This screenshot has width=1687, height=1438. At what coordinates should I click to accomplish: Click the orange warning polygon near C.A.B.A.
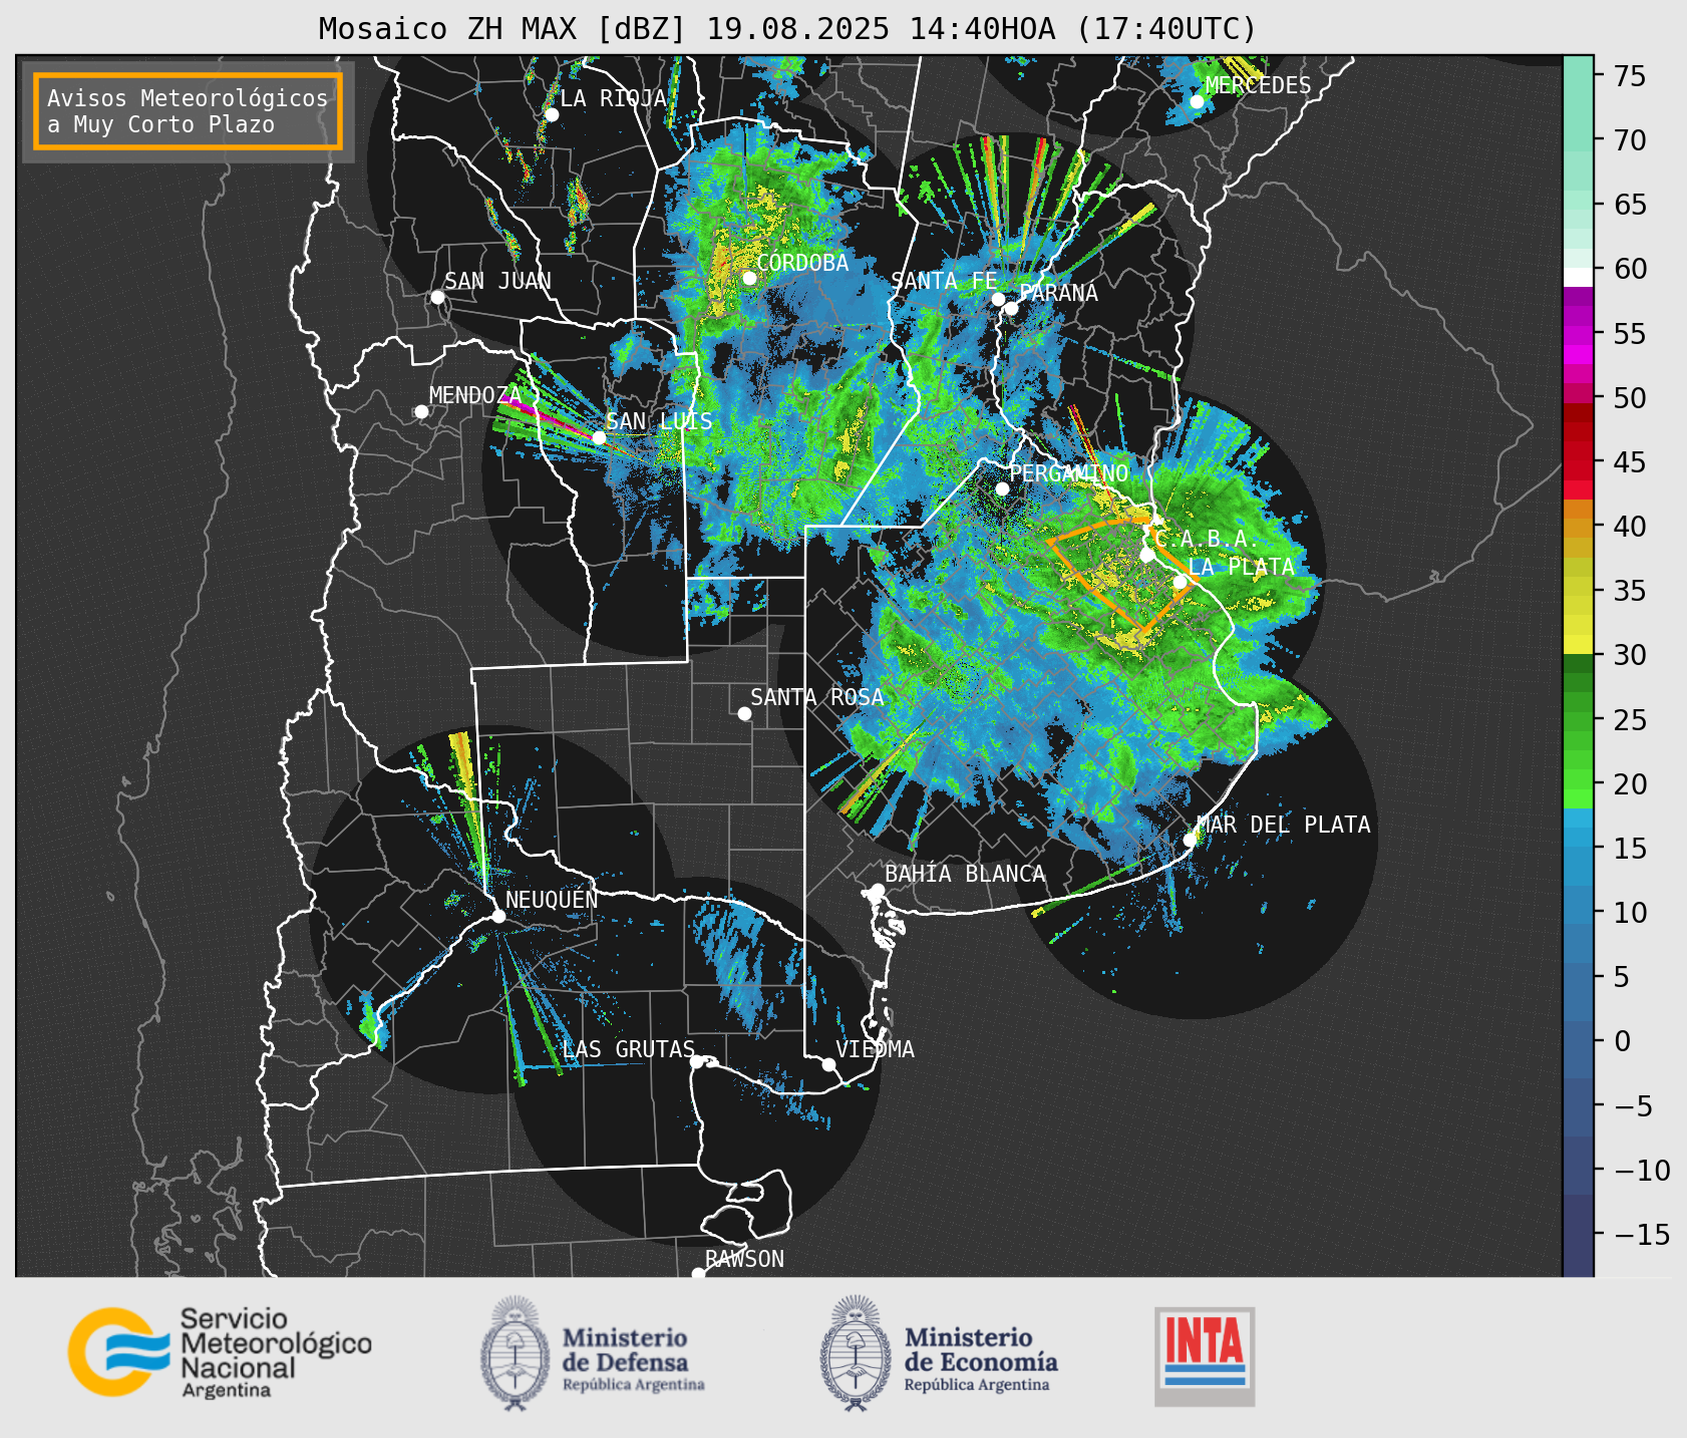pos(1123,575)
